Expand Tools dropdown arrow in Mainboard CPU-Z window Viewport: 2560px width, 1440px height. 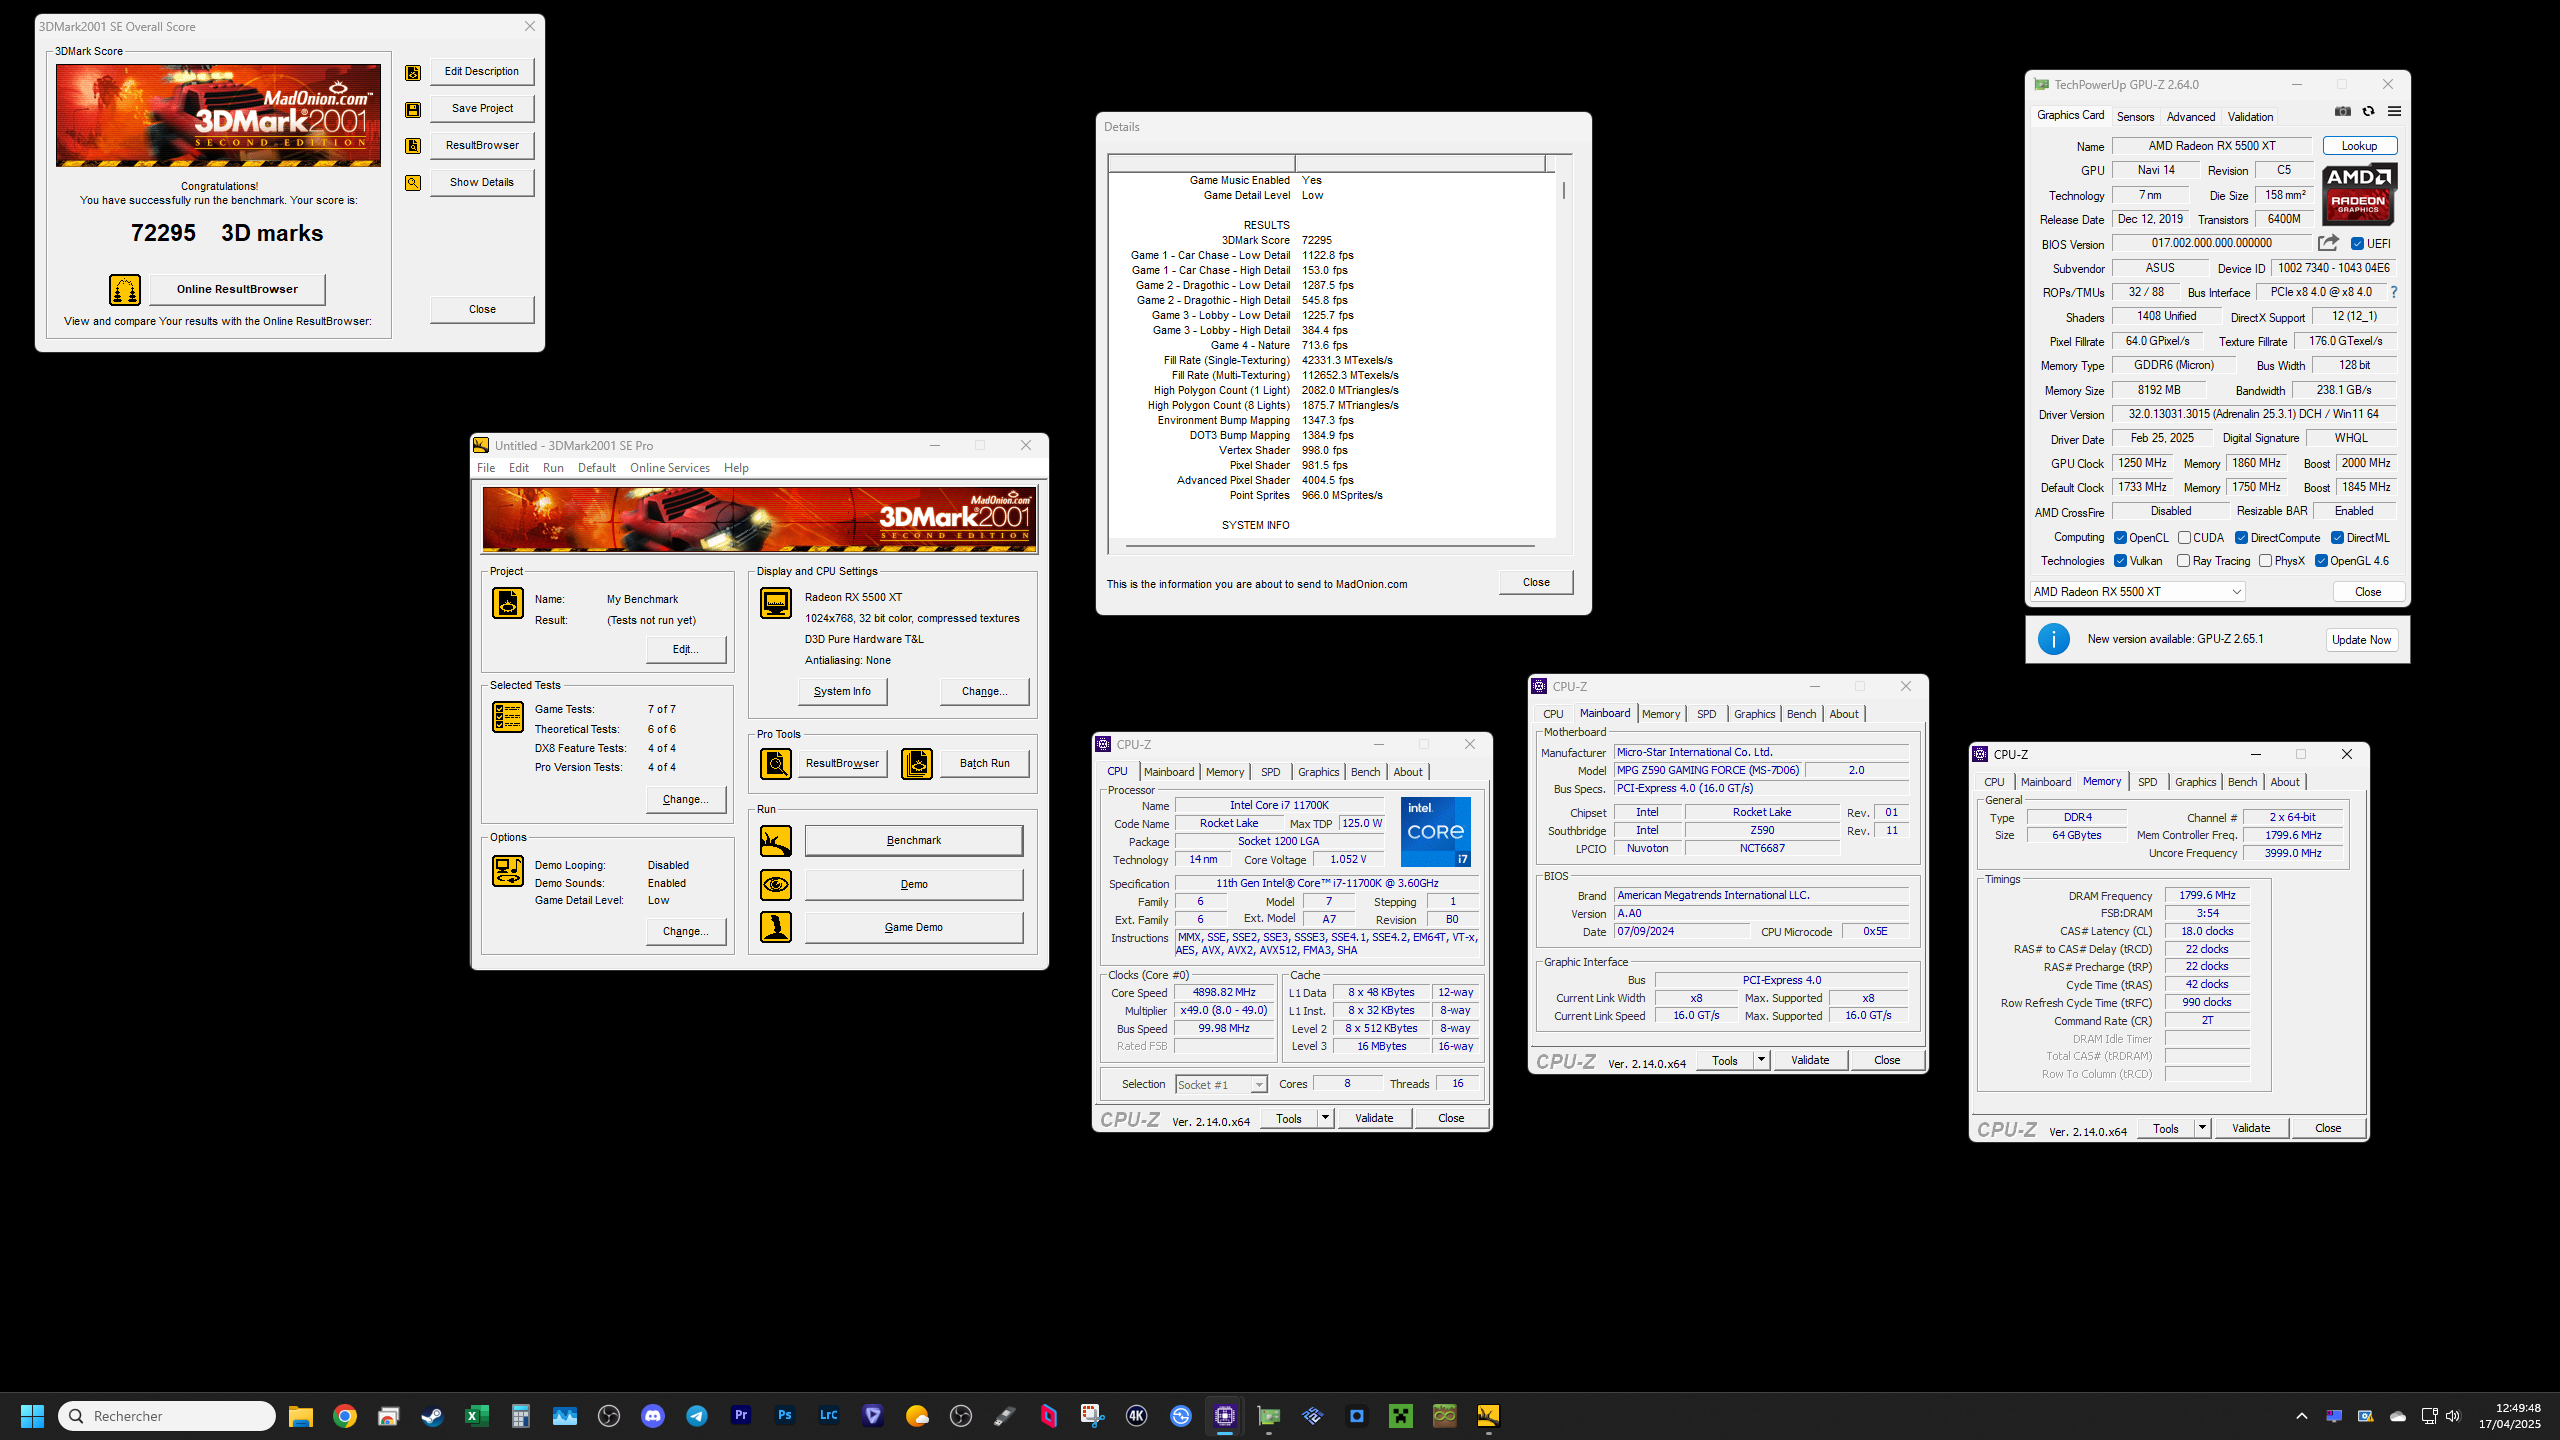click(x=1761, y=1060)
